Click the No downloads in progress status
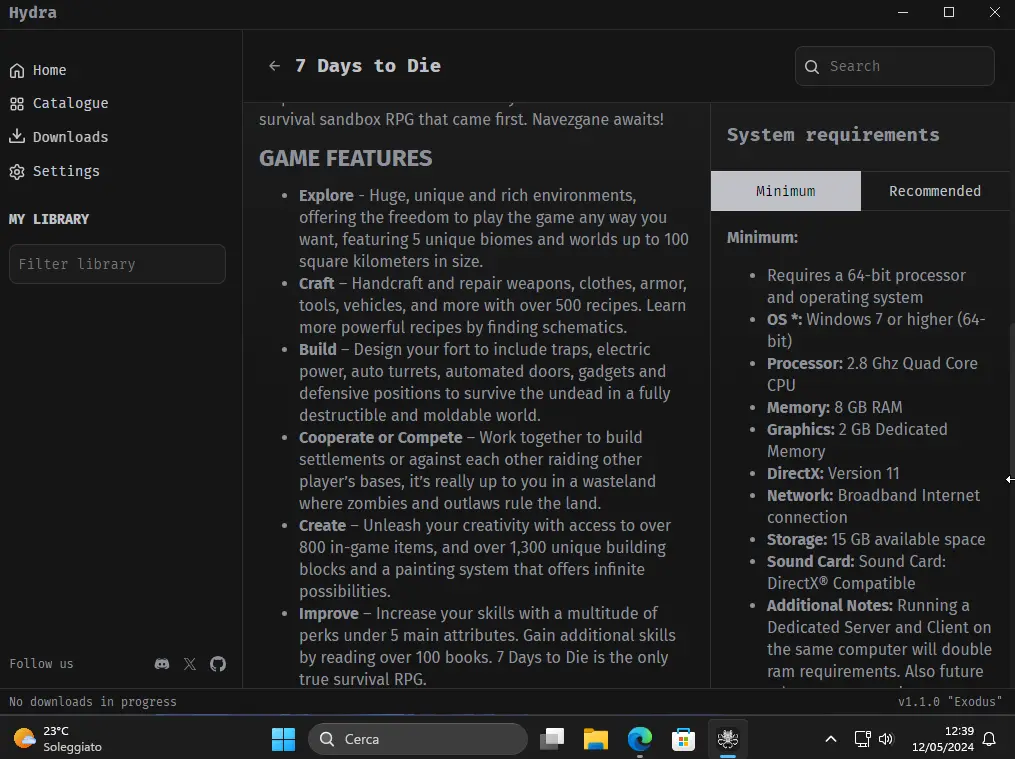The height and width of the screenshot is (759, 1015). [x=93, y=702]
